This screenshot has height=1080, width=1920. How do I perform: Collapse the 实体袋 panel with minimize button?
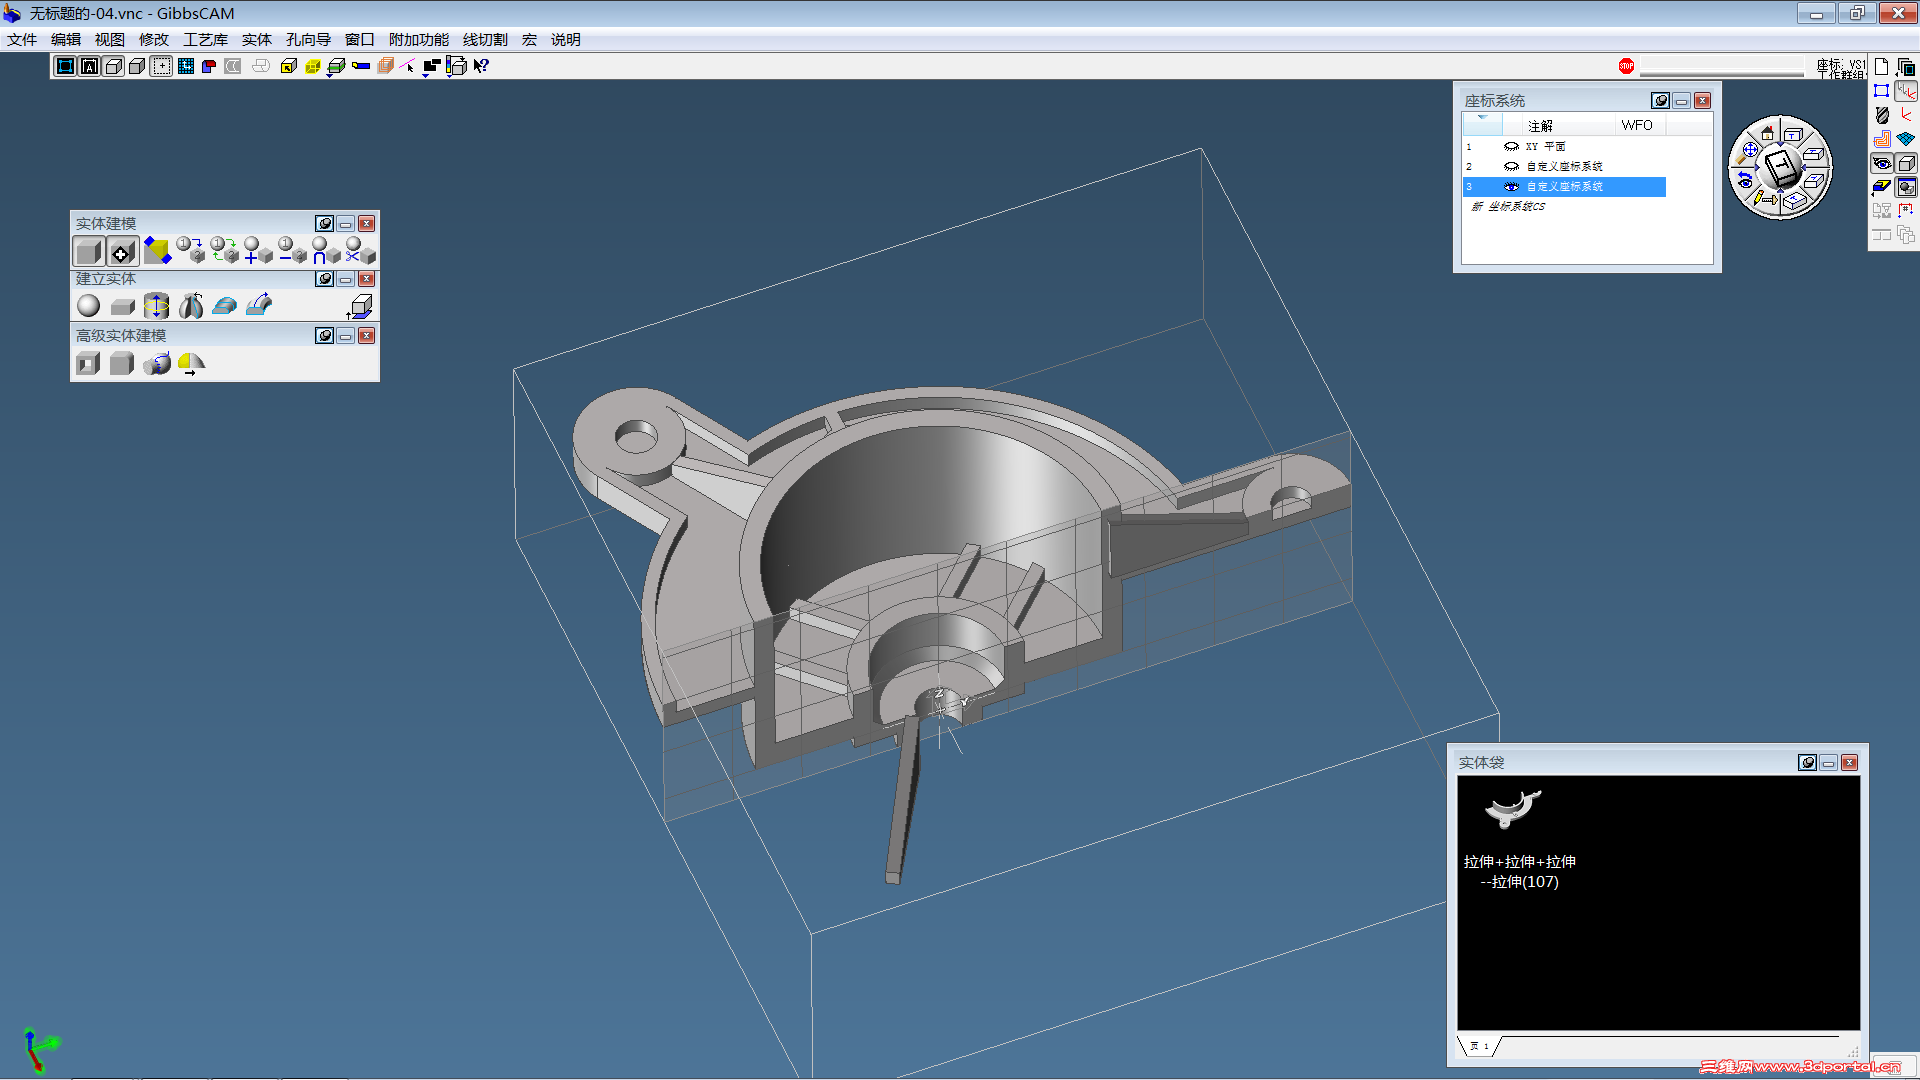(x=1829, y=763)
